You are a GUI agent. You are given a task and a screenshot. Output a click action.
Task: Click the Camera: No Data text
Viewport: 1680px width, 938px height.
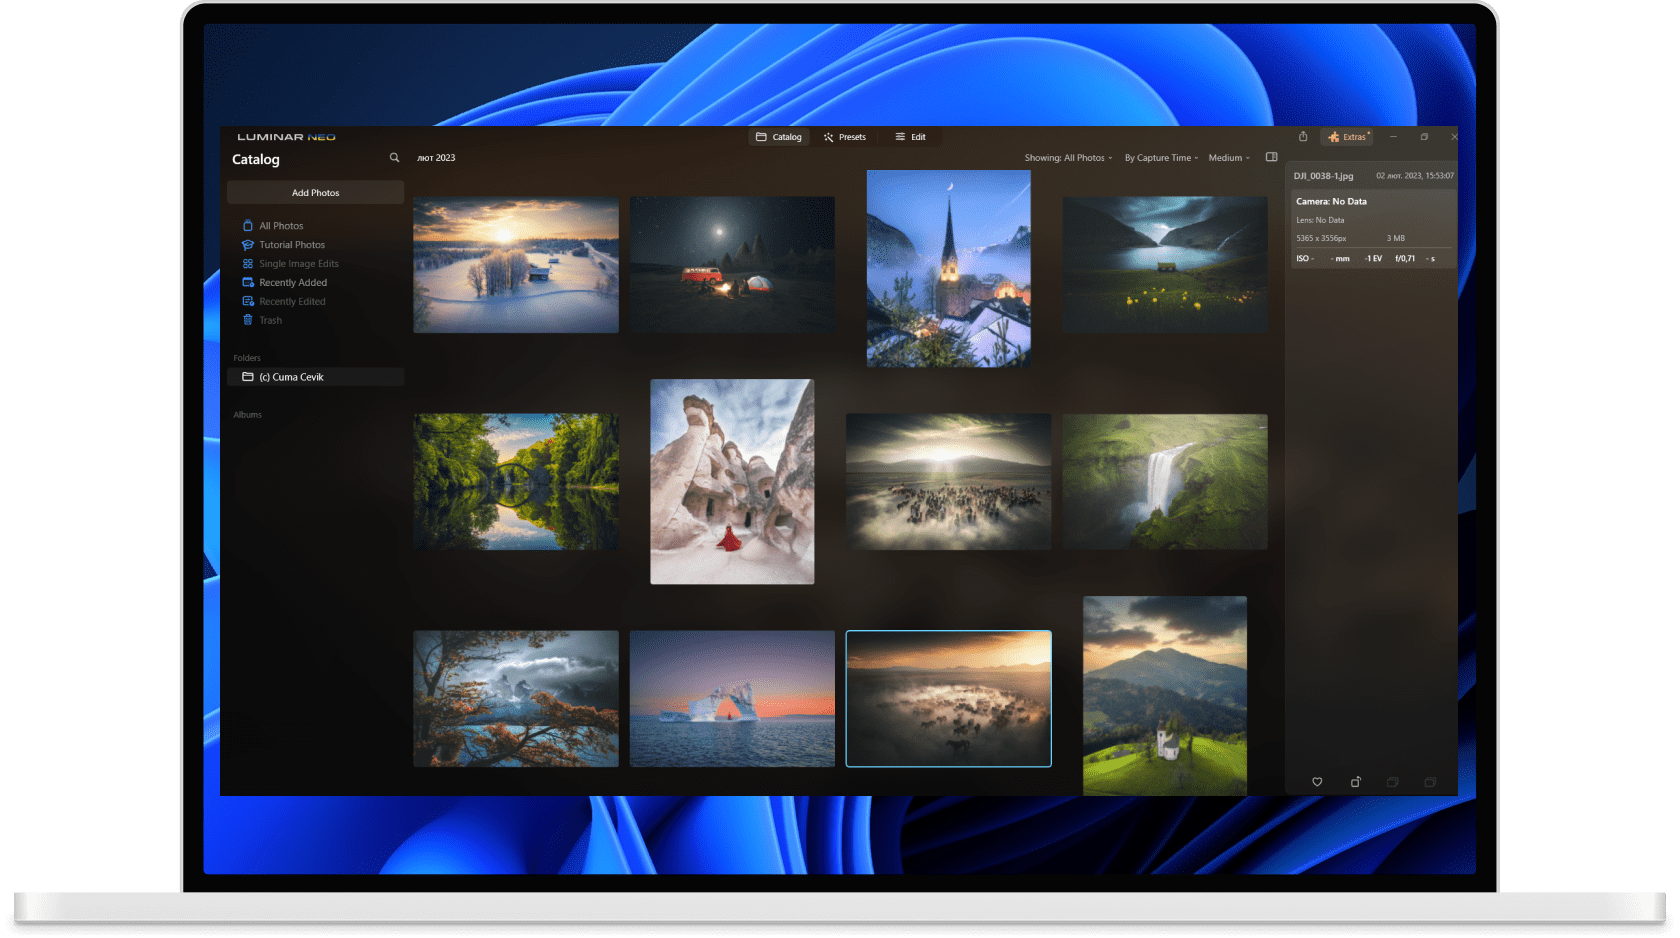[x=1331, y=201]
